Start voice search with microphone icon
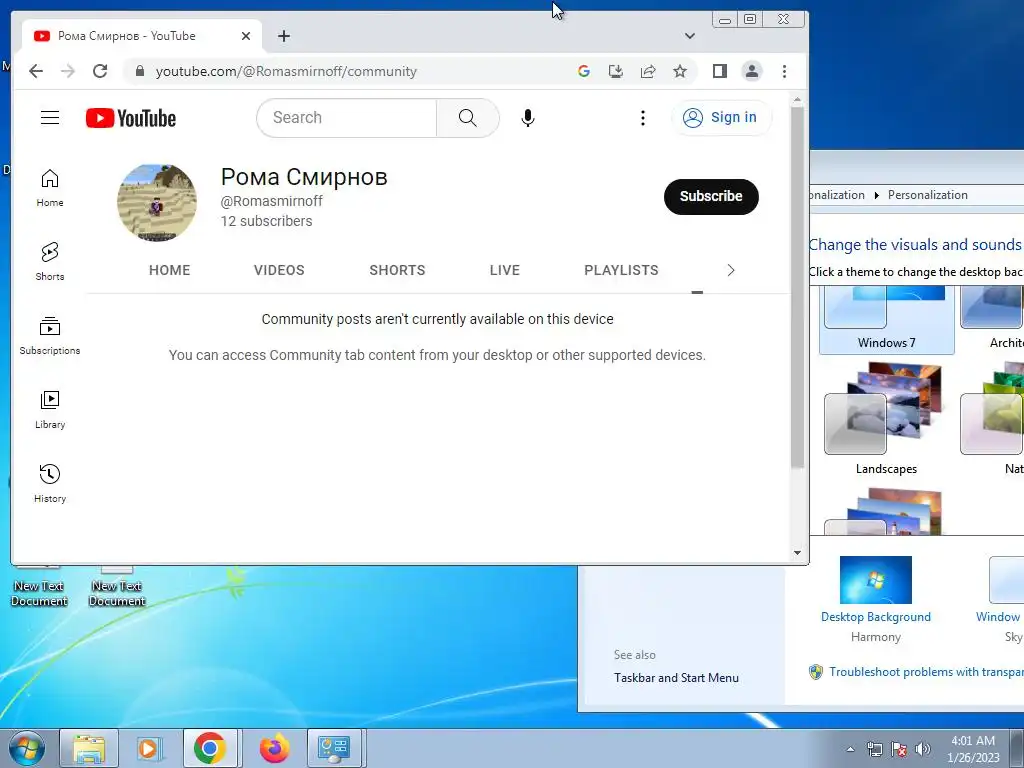The image size is (1024, 768). click(528, 118)
